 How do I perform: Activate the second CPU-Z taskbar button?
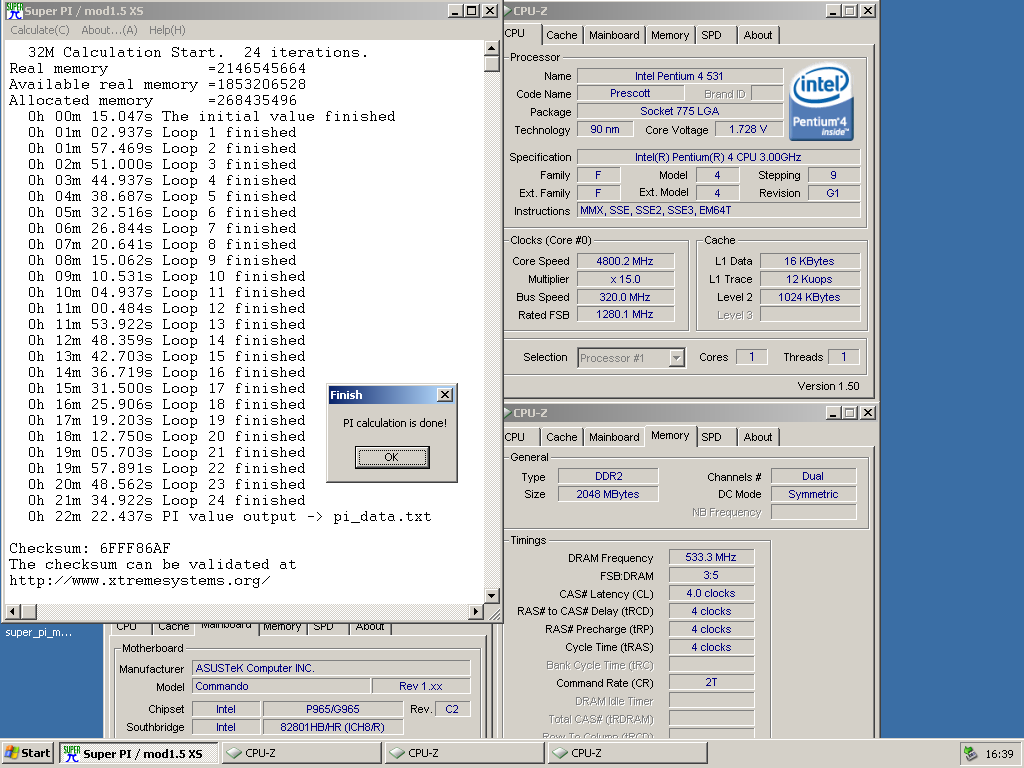(x=465, y=753)
